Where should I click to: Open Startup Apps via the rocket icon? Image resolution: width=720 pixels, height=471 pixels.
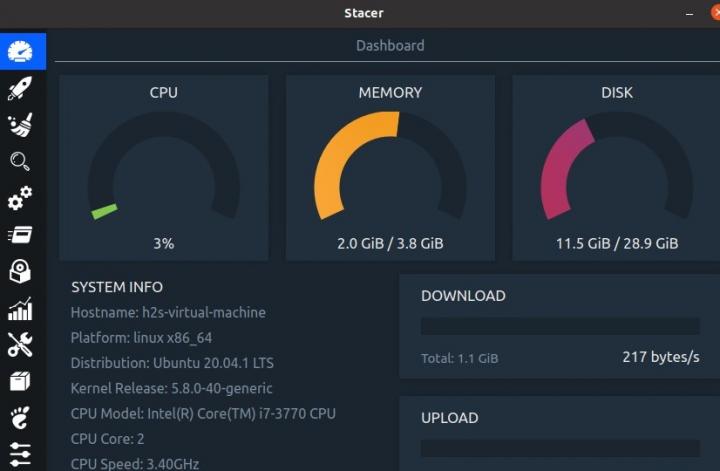20,88
